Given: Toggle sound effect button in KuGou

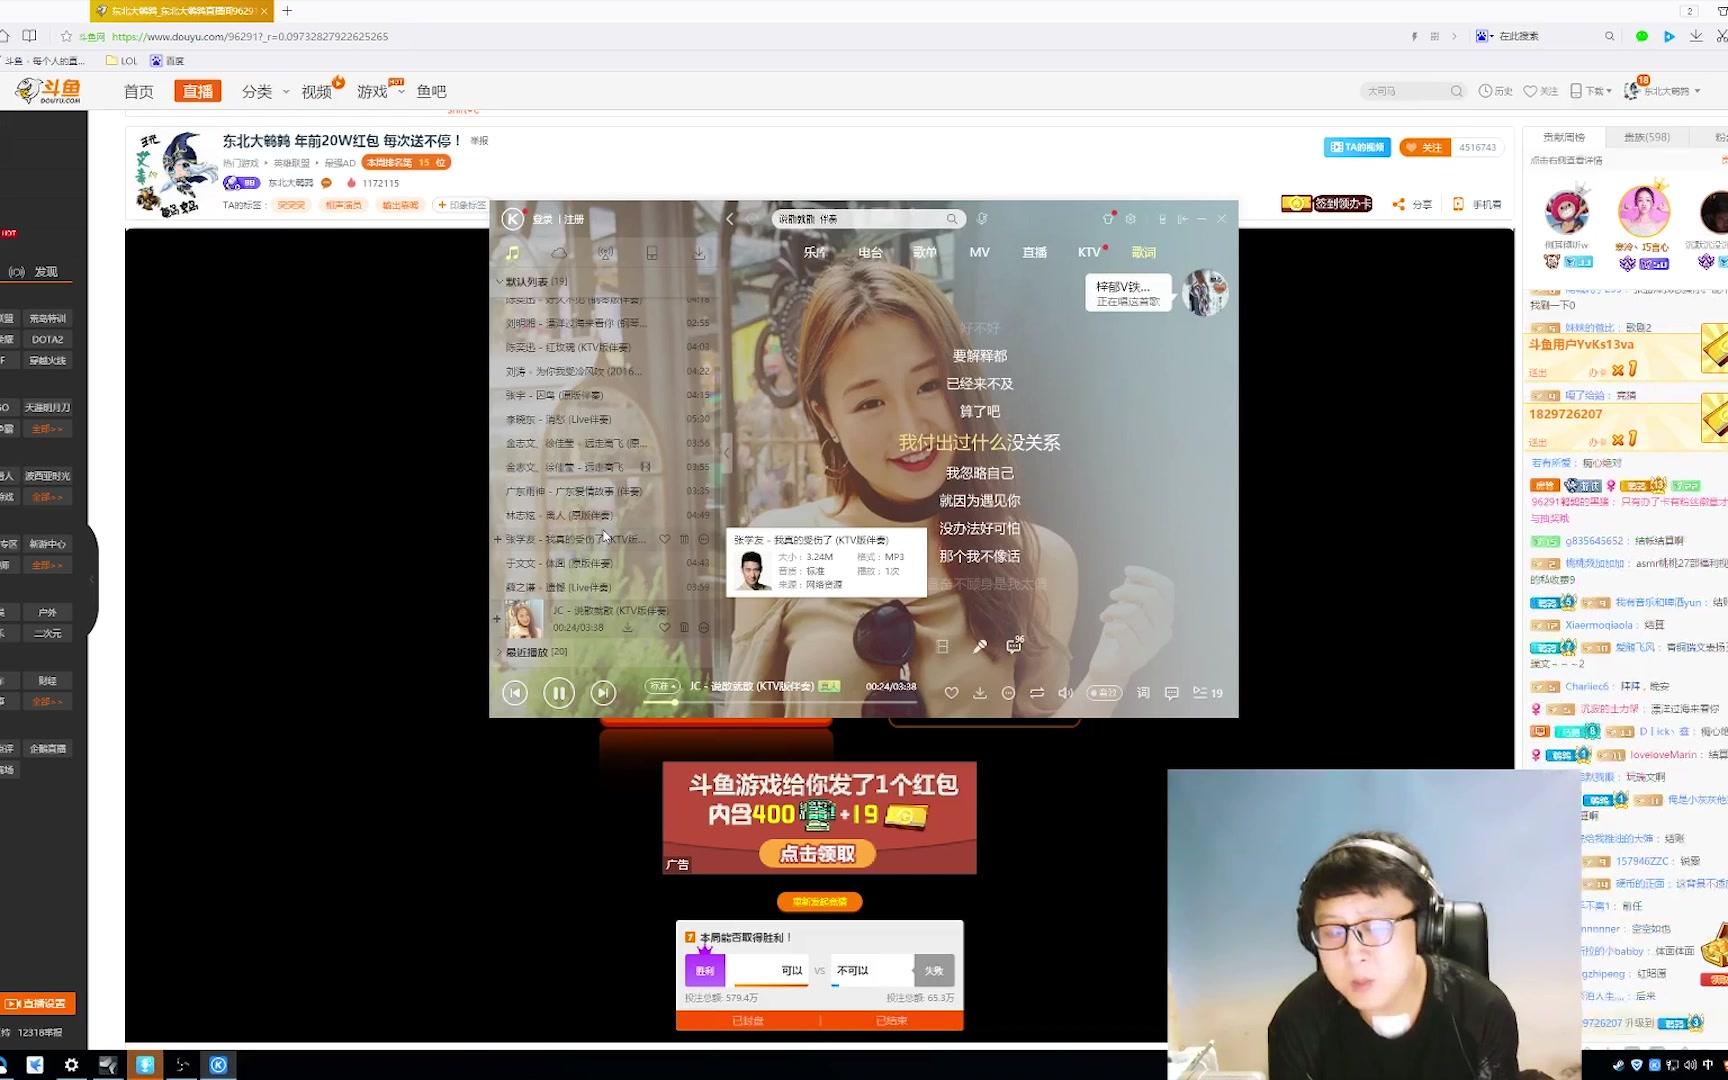Looking at the screenshot, I should point(1104,693).
